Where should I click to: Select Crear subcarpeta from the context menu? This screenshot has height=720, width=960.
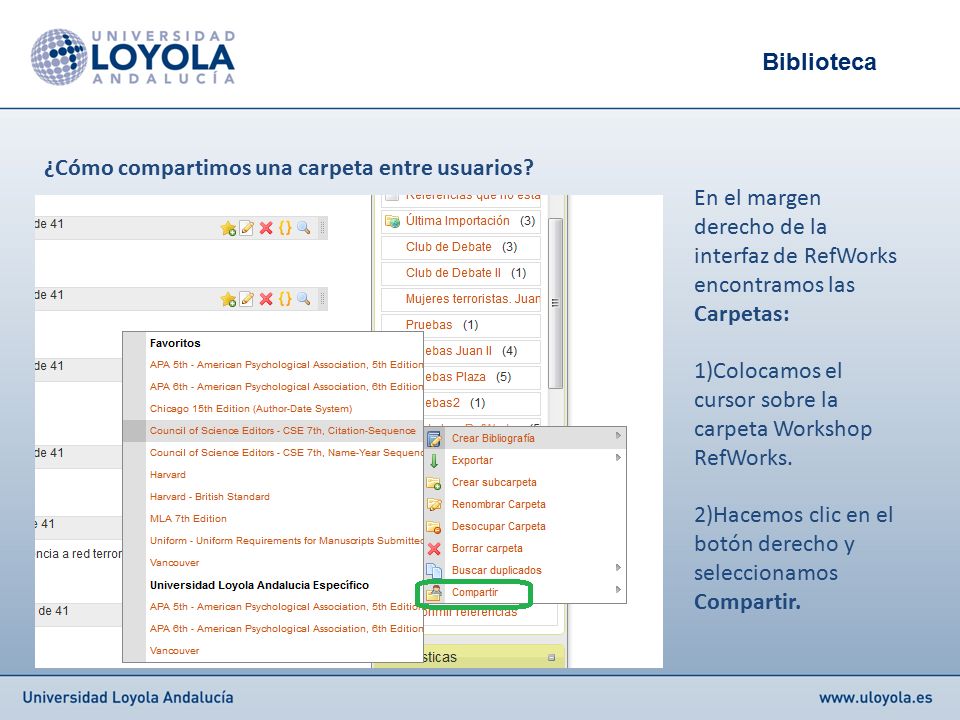[x=525, y=482]
